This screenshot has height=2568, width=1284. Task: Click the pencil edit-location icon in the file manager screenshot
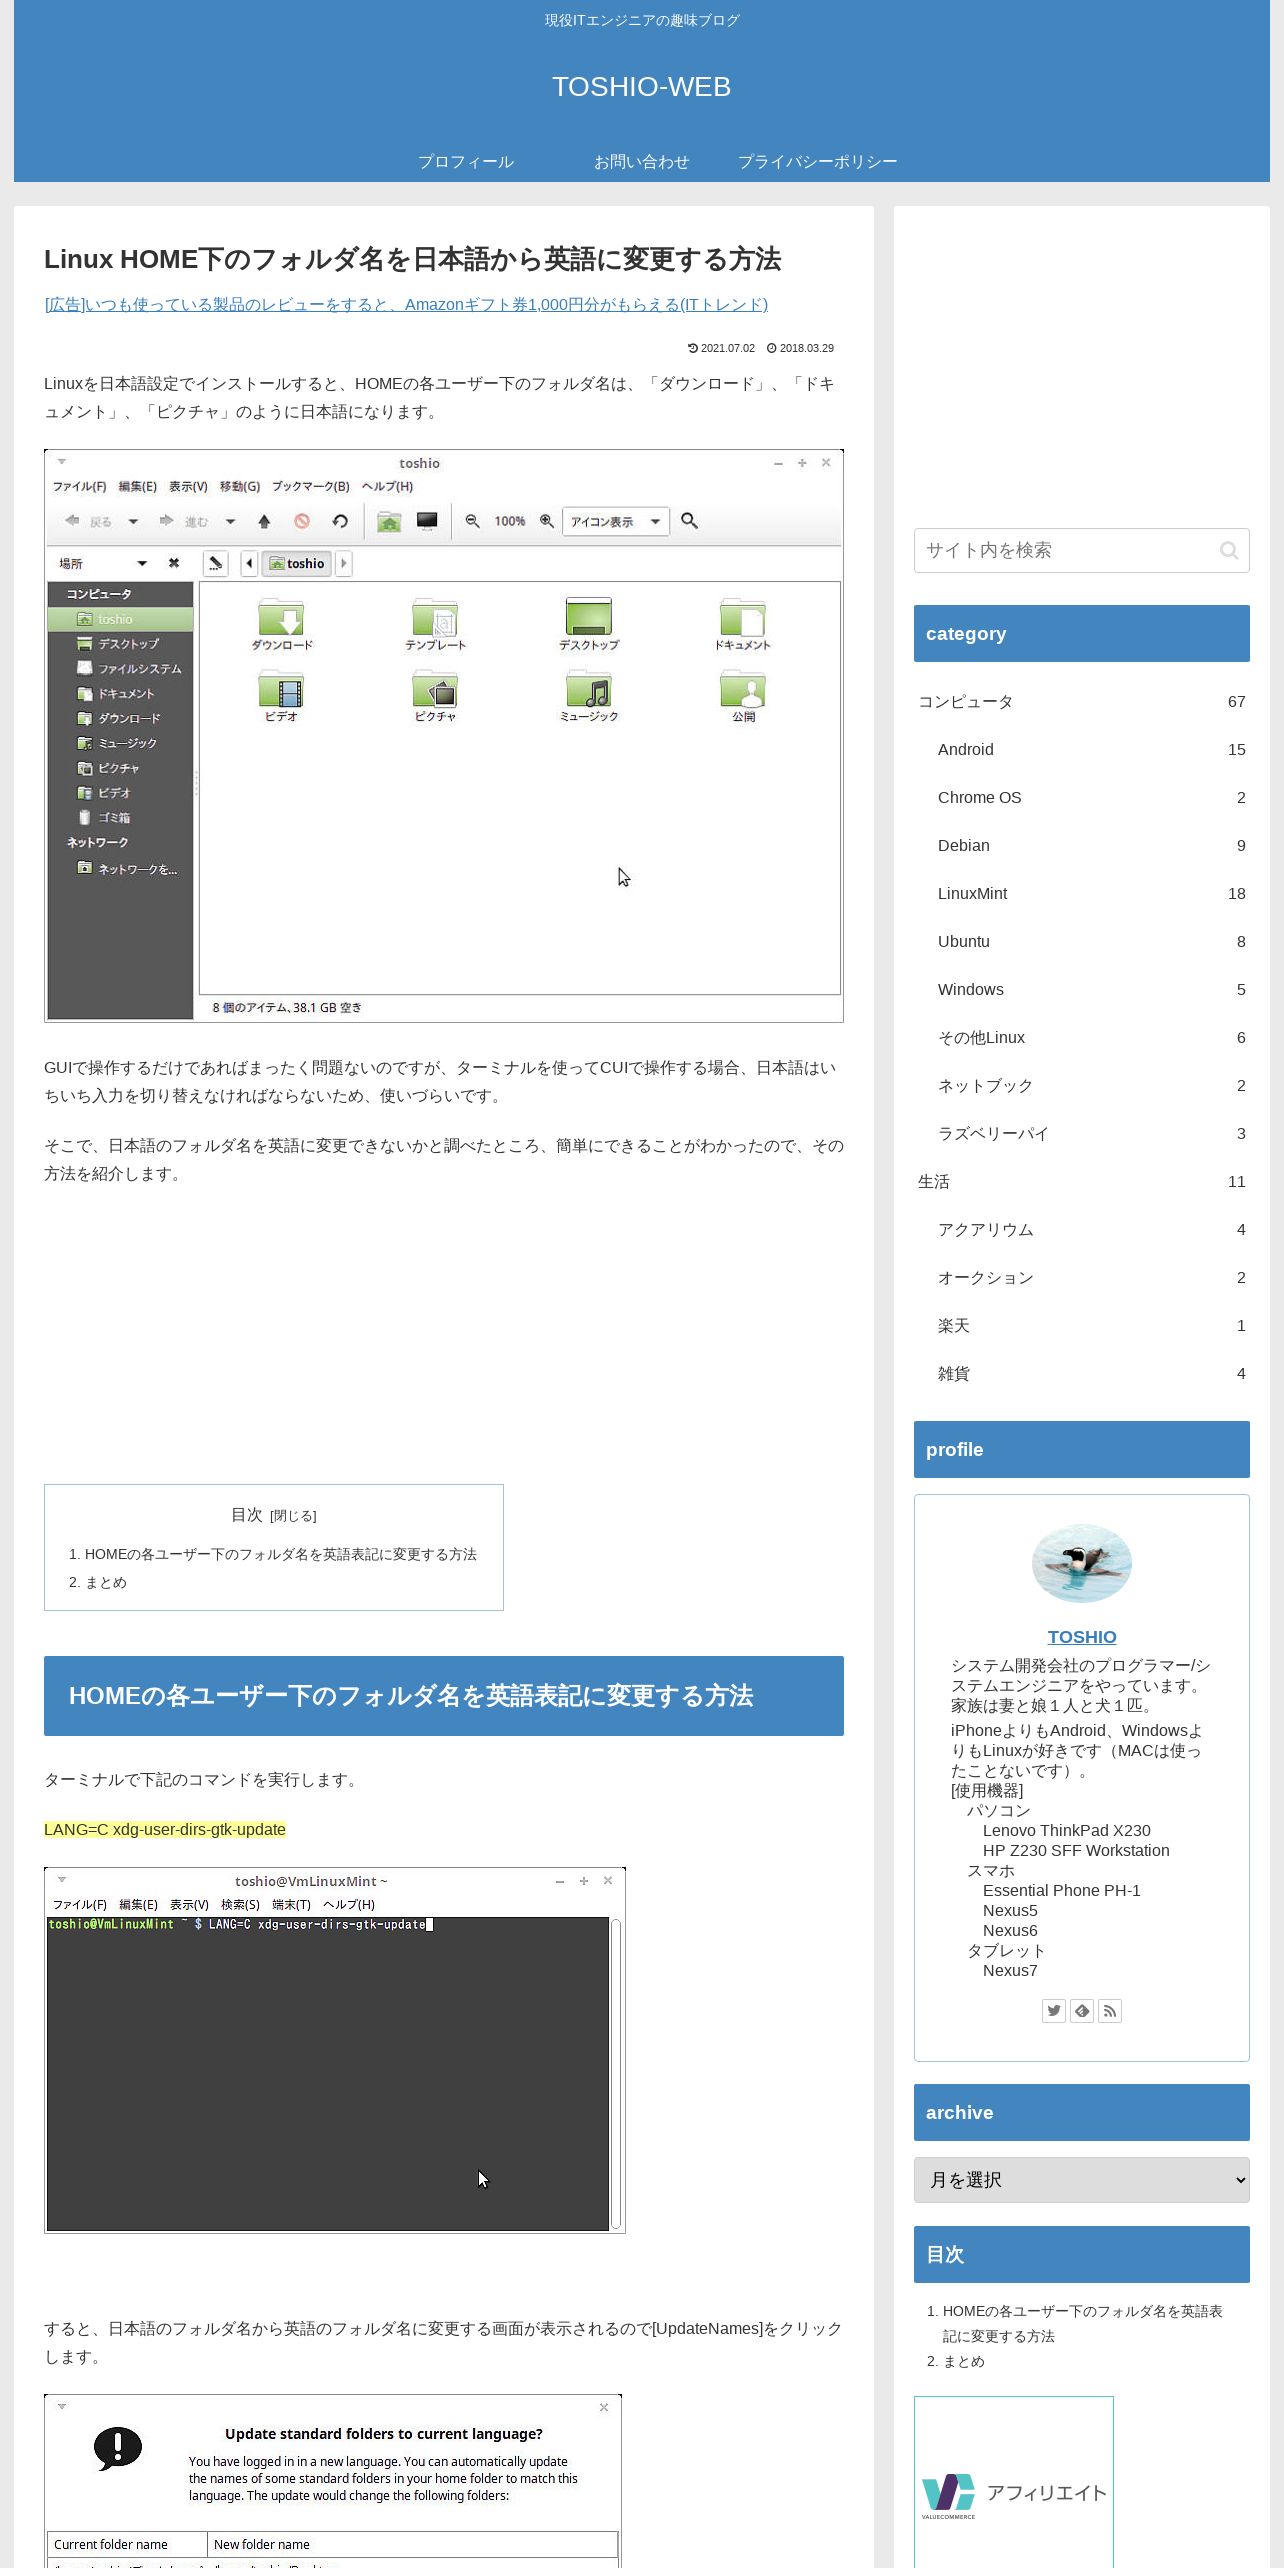215,563
